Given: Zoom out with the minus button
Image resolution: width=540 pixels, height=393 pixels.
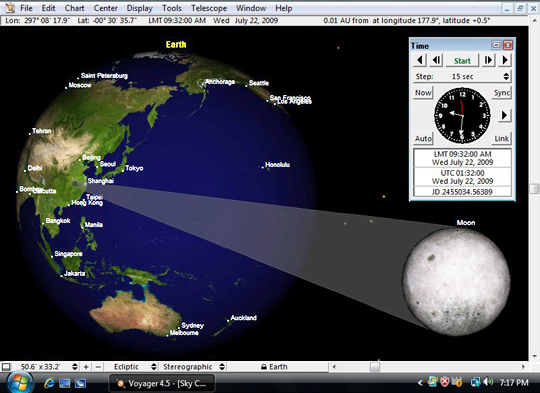Looking at the screenshot, I should tap(98, 367).
